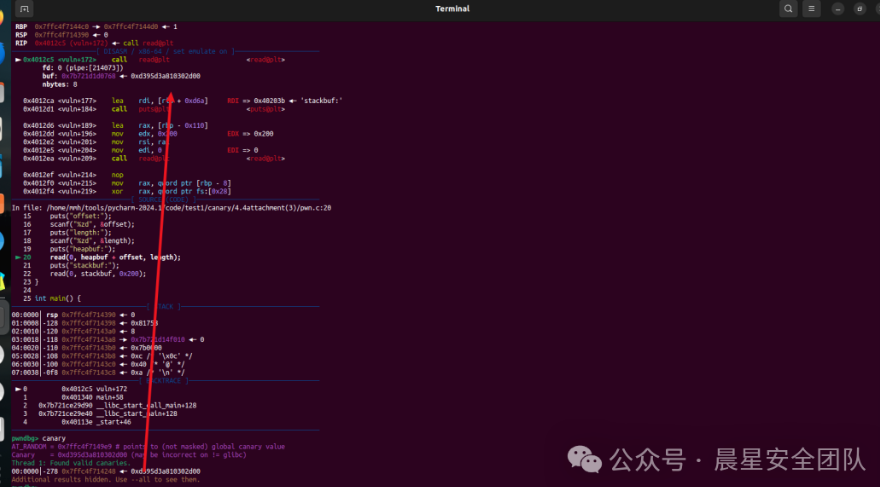Minimize the Terminal window
This screenshot has height=487, width=880.
tap(837, 9)
